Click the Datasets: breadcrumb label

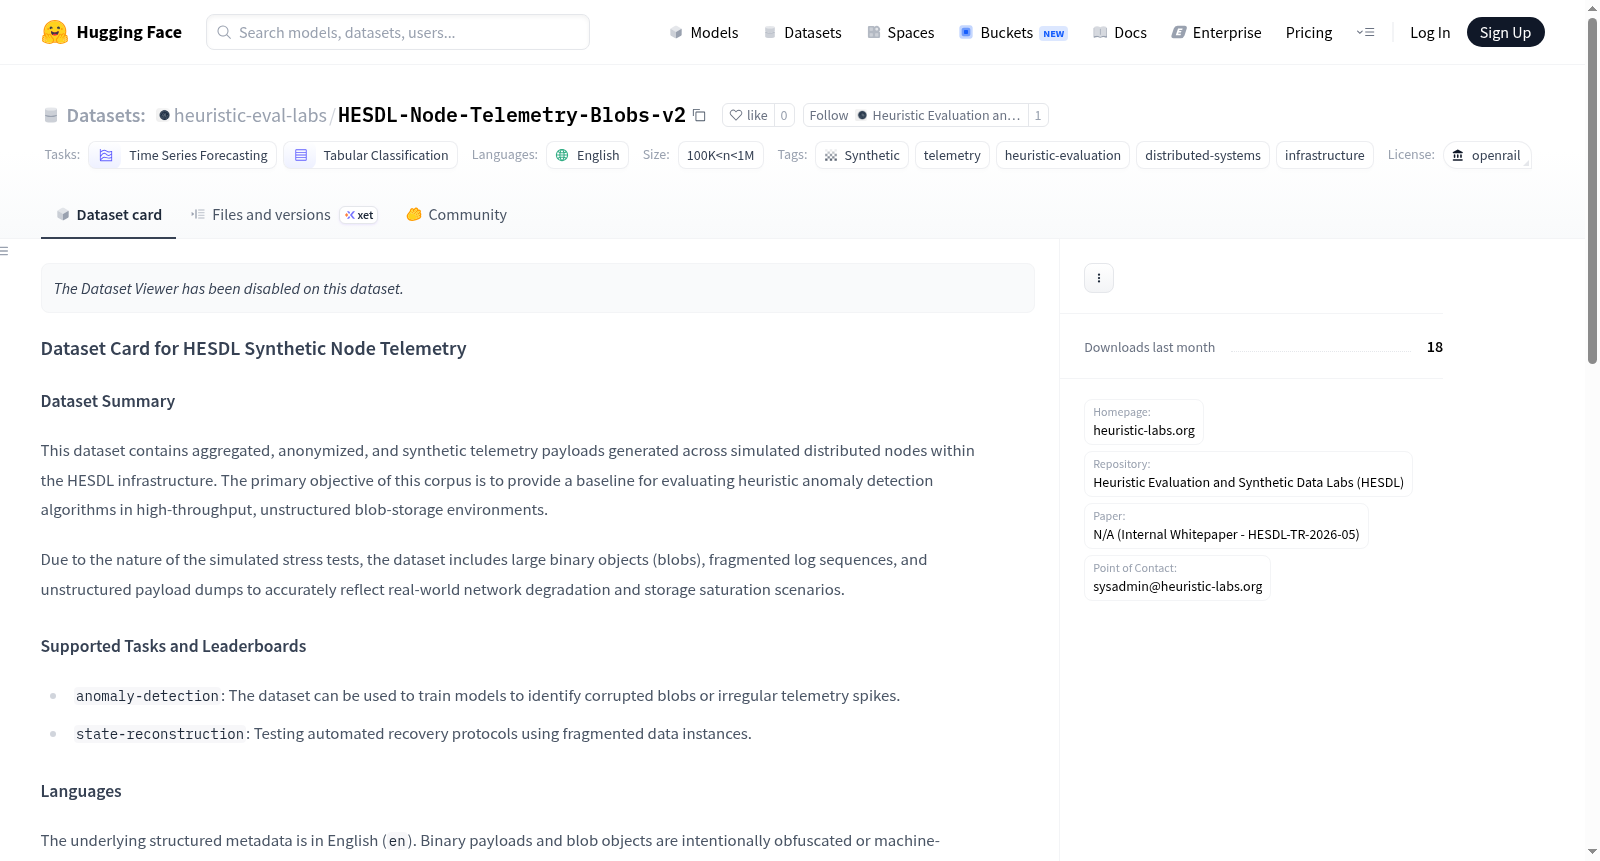[x=106, y=115]
